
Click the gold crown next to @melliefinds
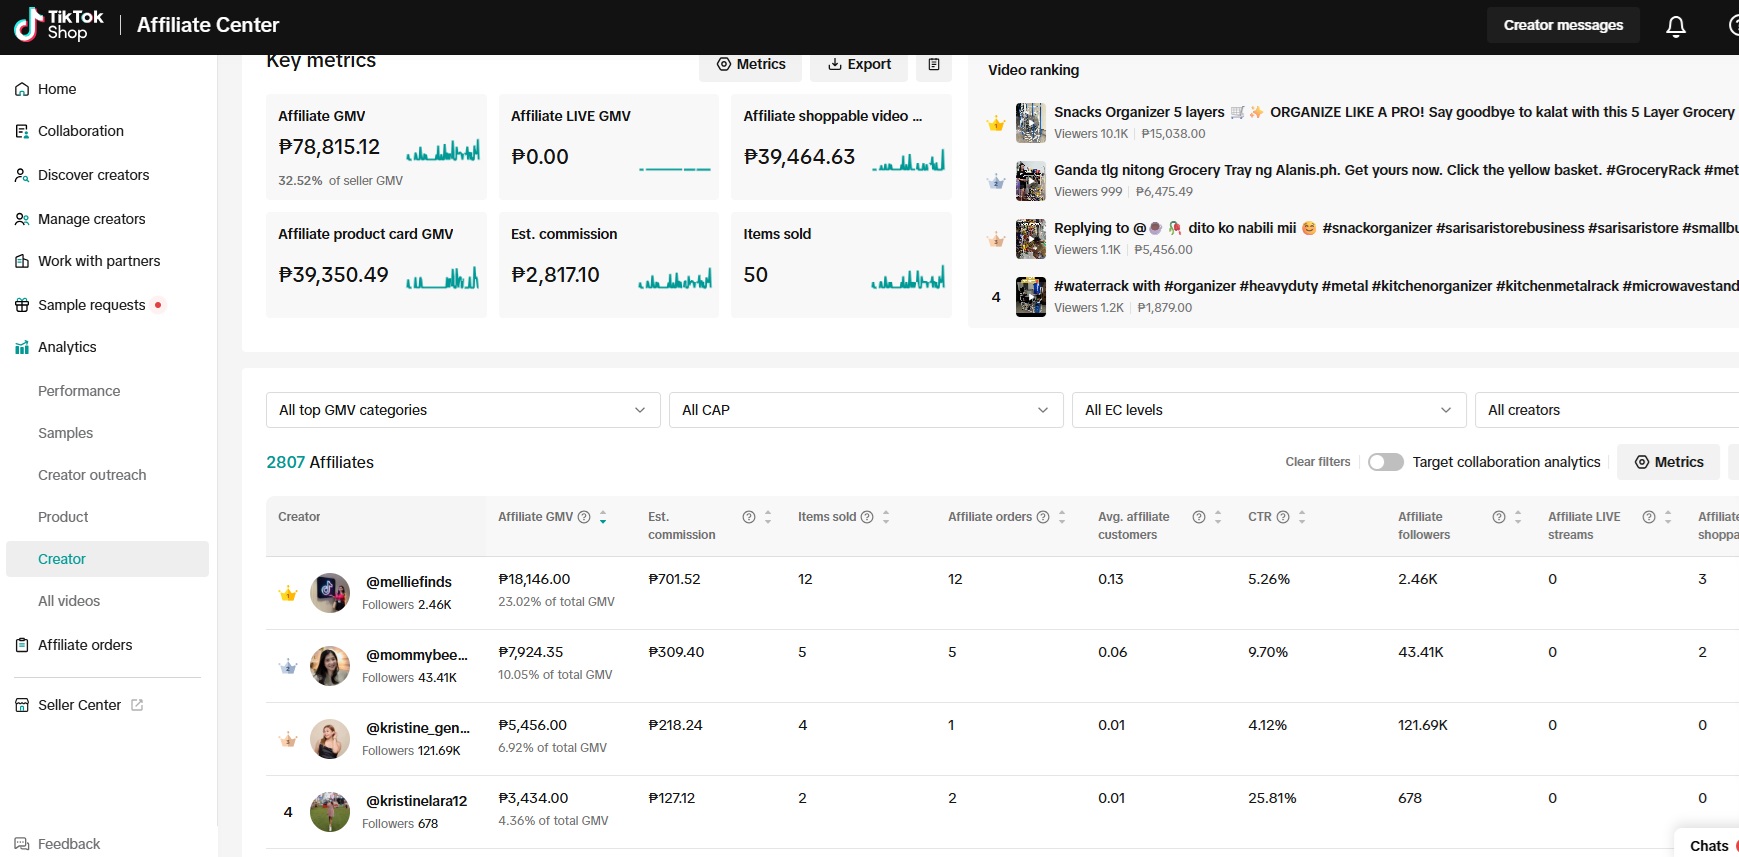point(288,594)
